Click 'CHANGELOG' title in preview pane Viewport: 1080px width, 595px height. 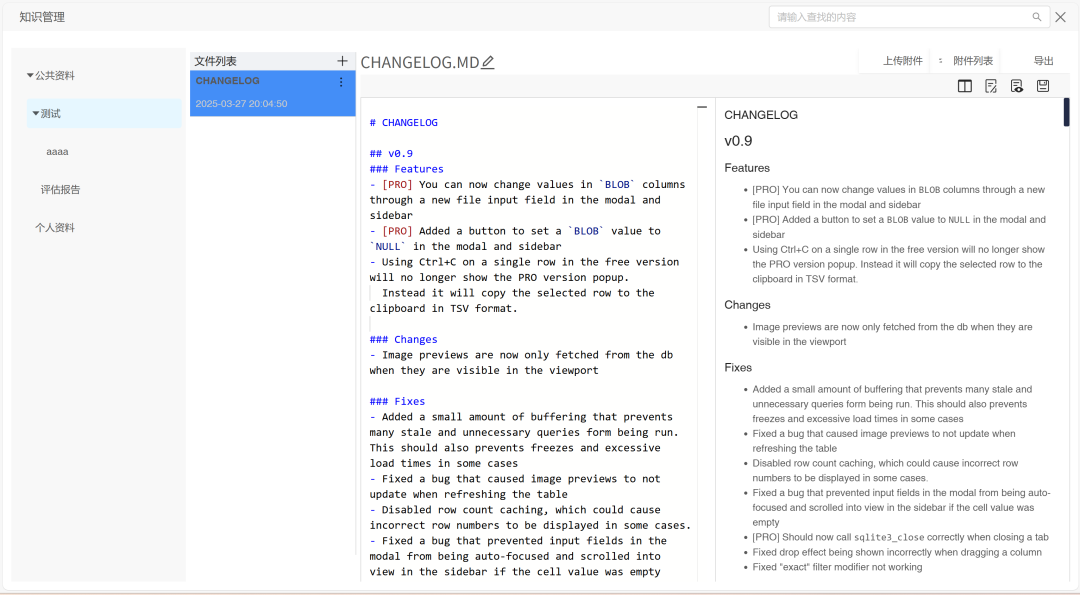pos(761,115)
